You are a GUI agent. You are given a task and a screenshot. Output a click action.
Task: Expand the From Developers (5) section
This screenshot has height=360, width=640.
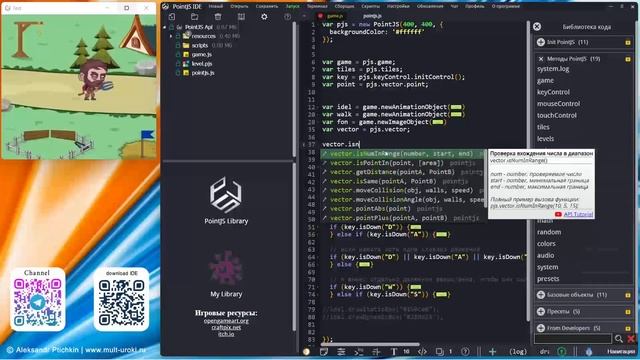541,328
